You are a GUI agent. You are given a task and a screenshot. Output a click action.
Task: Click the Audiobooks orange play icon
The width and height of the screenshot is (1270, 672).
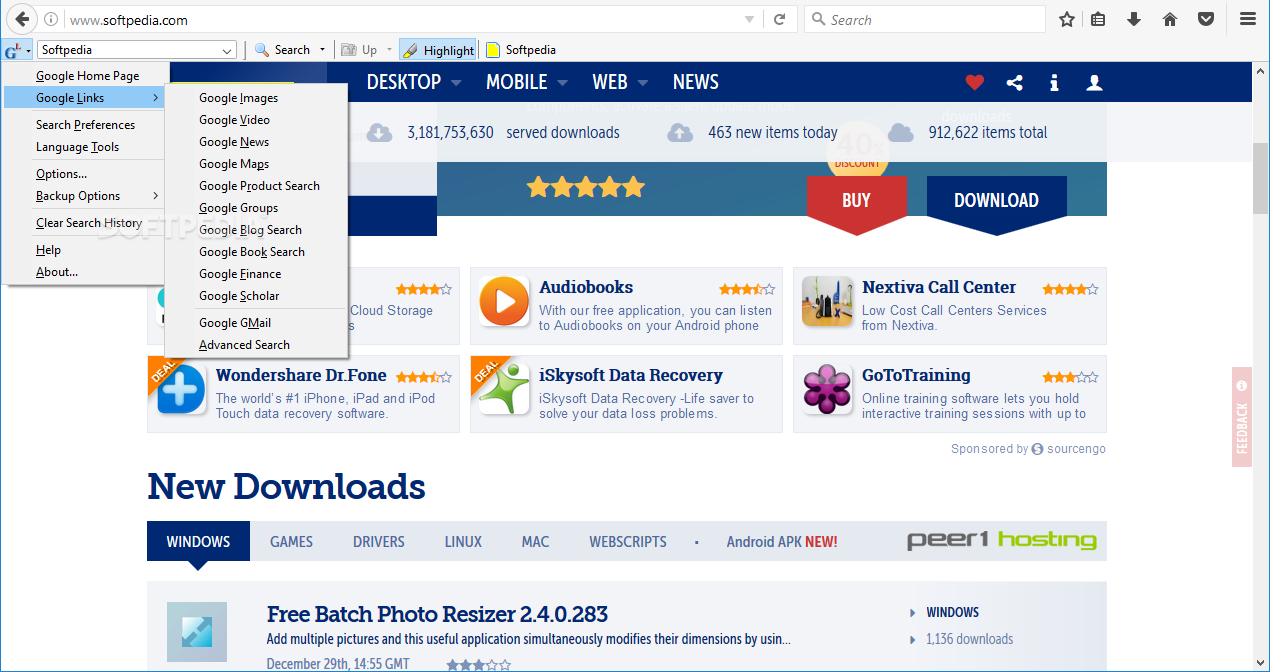click(x=504, y=302)
